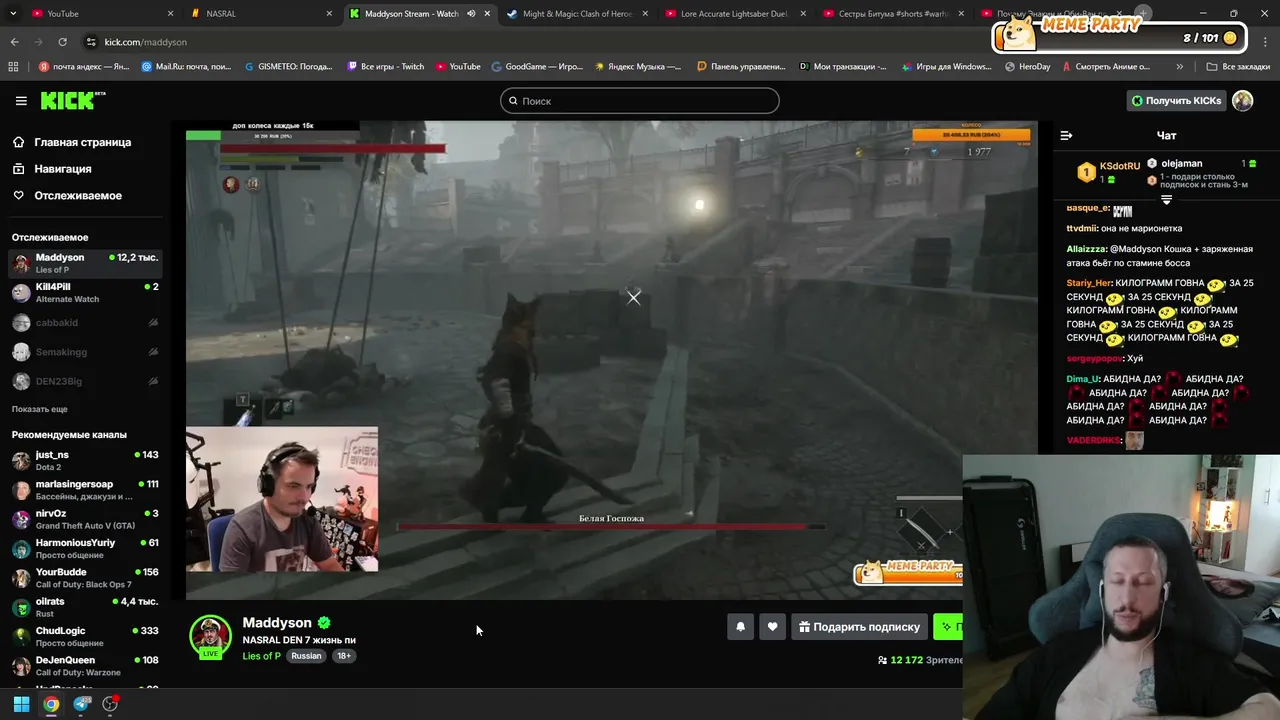The image size is (1280, 720).
Task: Open recommended channel DeJenQueen
Action: click(x=85, y=666)
